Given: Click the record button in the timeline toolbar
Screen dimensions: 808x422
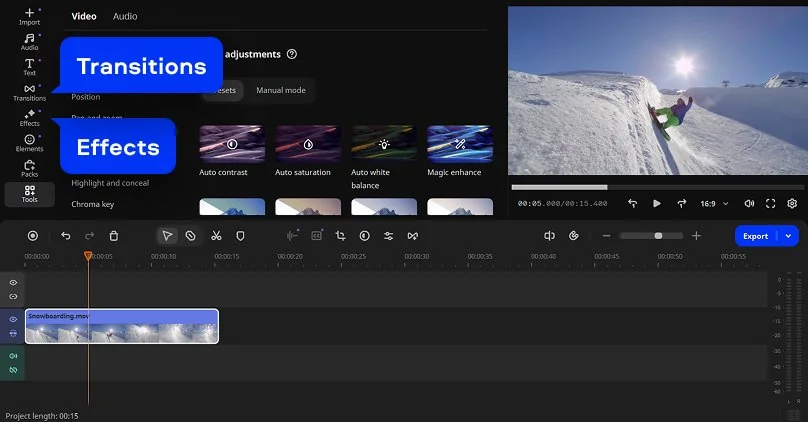Looking at the screenshot, I should coord(33,236).
